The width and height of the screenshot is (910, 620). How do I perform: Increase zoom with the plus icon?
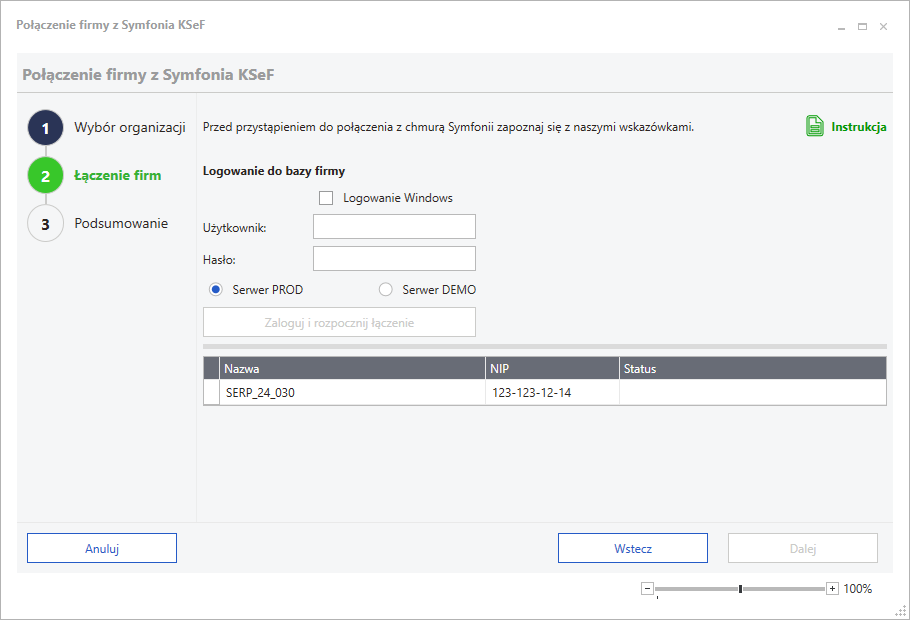tap(832, 589)
